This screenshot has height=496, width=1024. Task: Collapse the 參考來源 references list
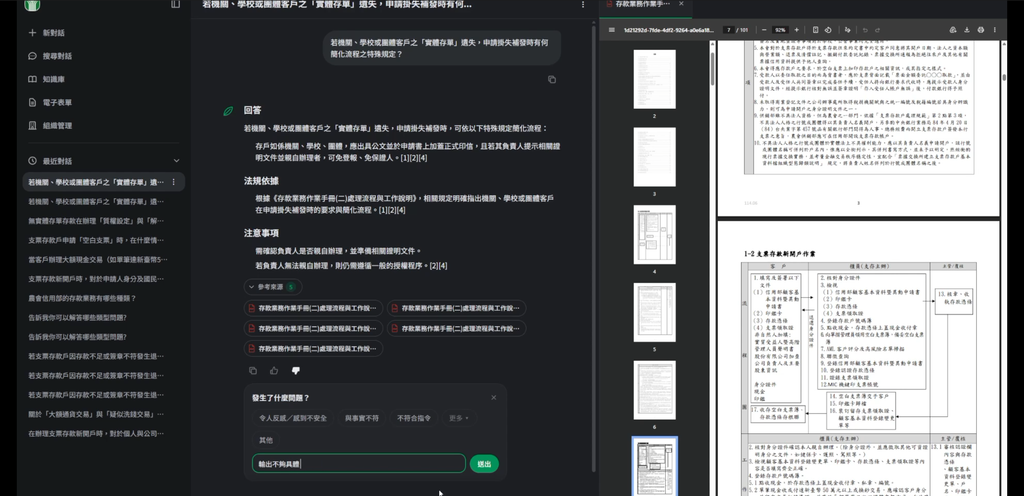pyautogui.click(x=272, y=287)
